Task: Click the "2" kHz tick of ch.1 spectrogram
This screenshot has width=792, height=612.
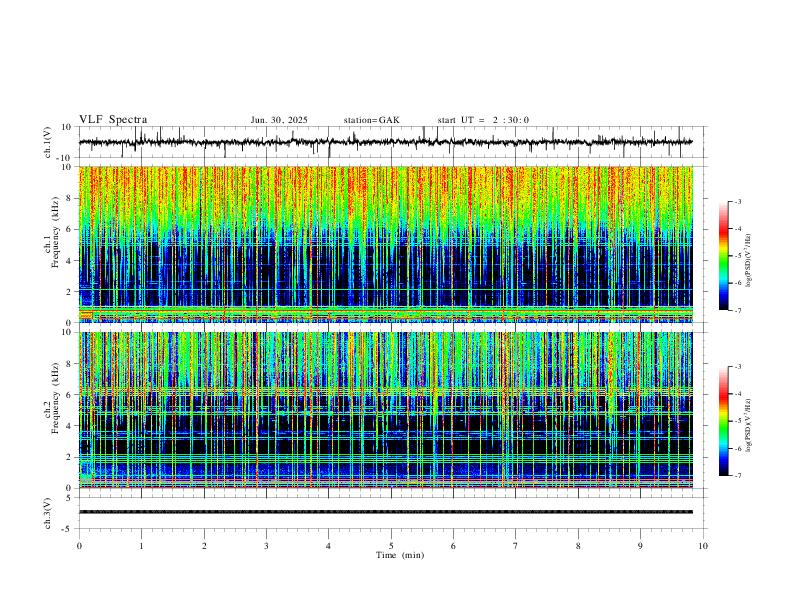Action: tap(69, 292)
